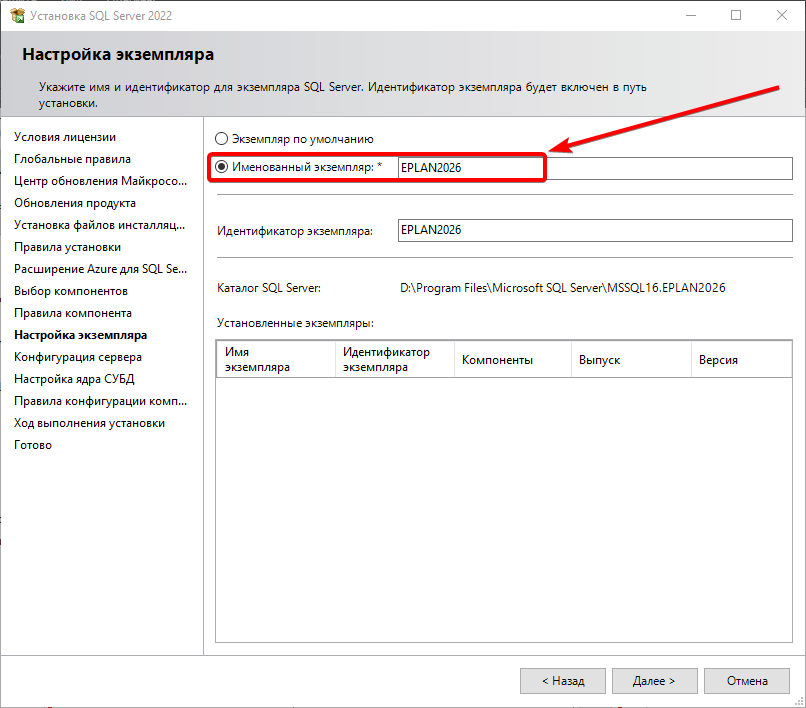This screenshot has height=708, width=806.
Task: Cancel setup with the "Отмена" button
Action: click(747, 681)
